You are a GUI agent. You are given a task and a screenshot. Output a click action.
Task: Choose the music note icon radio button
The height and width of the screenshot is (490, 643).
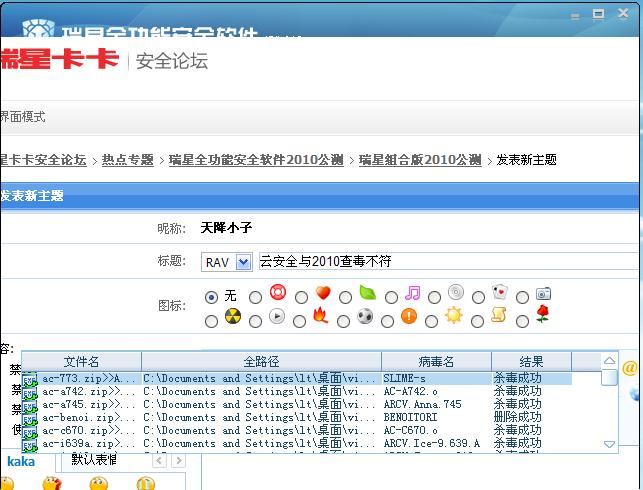coord(391,297)
